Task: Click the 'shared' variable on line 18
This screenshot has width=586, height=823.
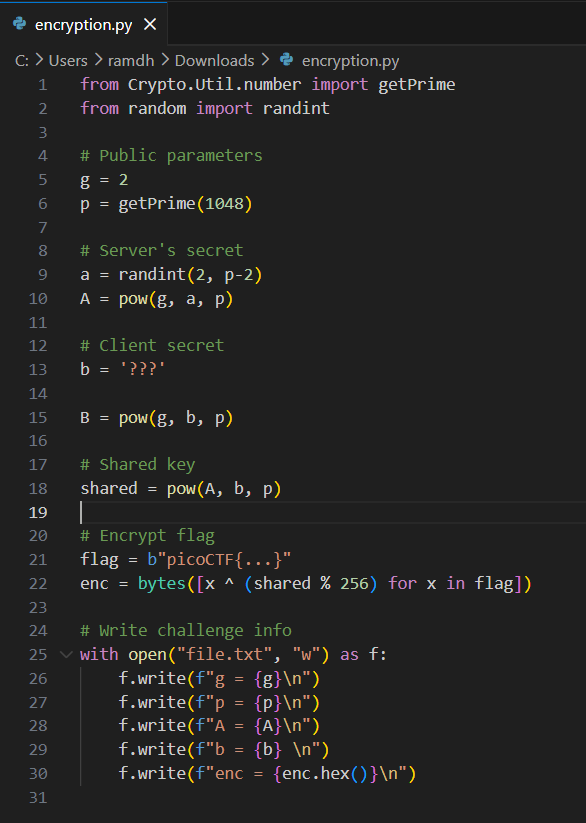Action: 109,489
